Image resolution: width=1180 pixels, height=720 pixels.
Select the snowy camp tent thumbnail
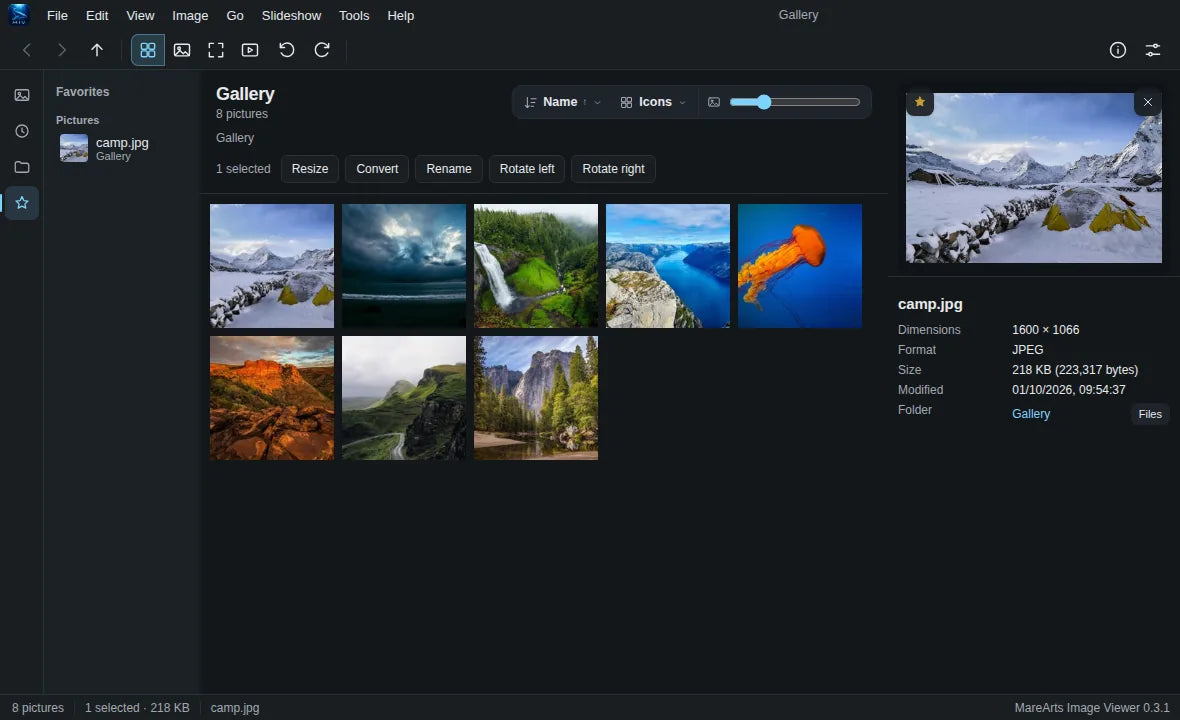(x=272, y=266)
